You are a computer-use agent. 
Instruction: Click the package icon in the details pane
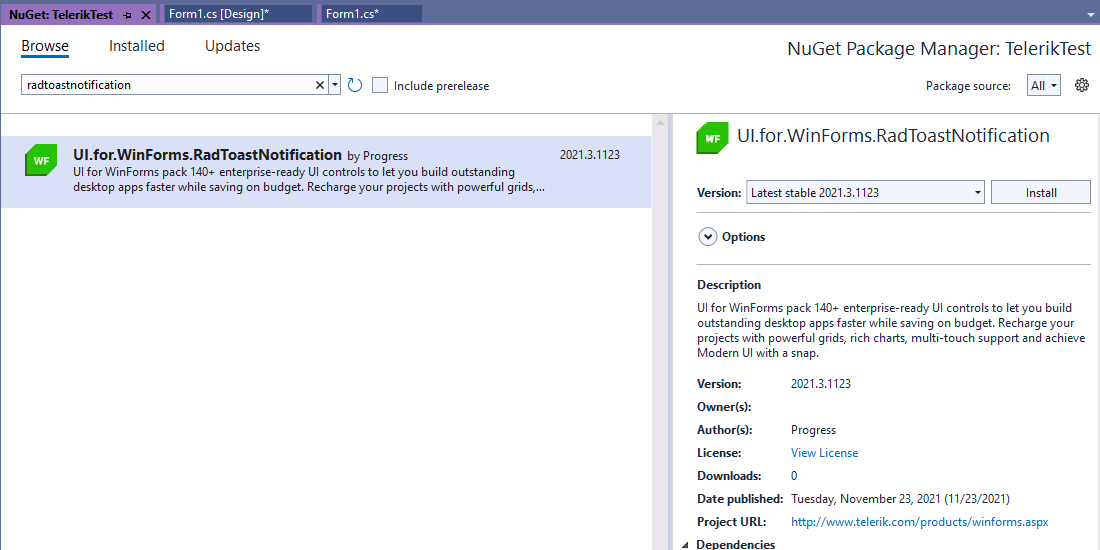(x=712, y=138)
